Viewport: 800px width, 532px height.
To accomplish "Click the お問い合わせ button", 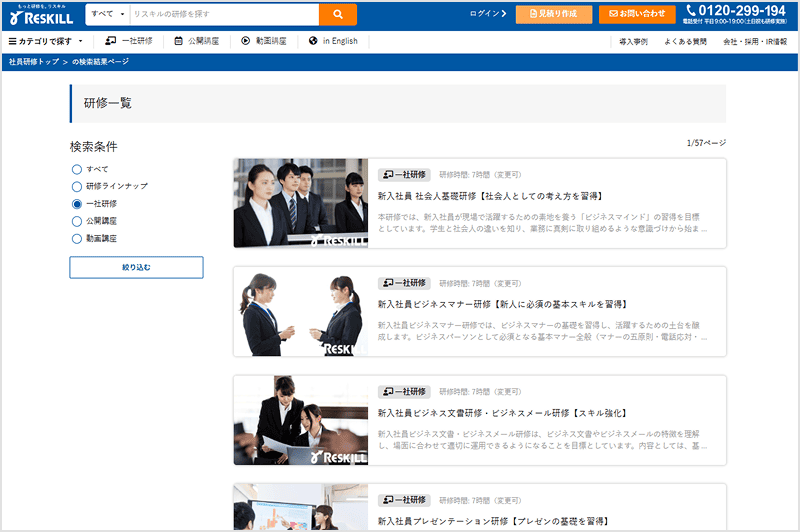I will [637, 14].
